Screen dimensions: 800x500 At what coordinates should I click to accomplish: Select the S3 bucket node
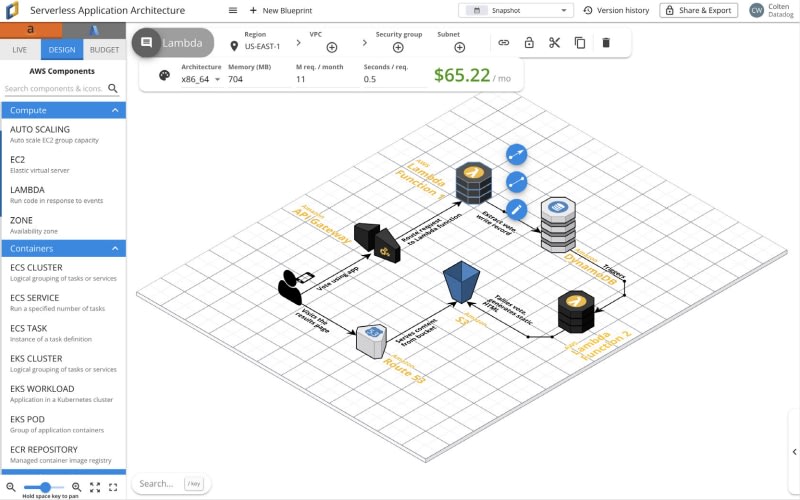(461, 282)
